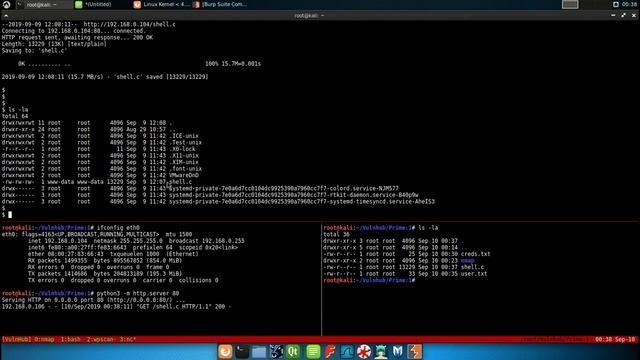The height and width of the screenshot is (360, 640).
Task: Click the VMwareDnD directory row
Action: click(x=100, y=175)
